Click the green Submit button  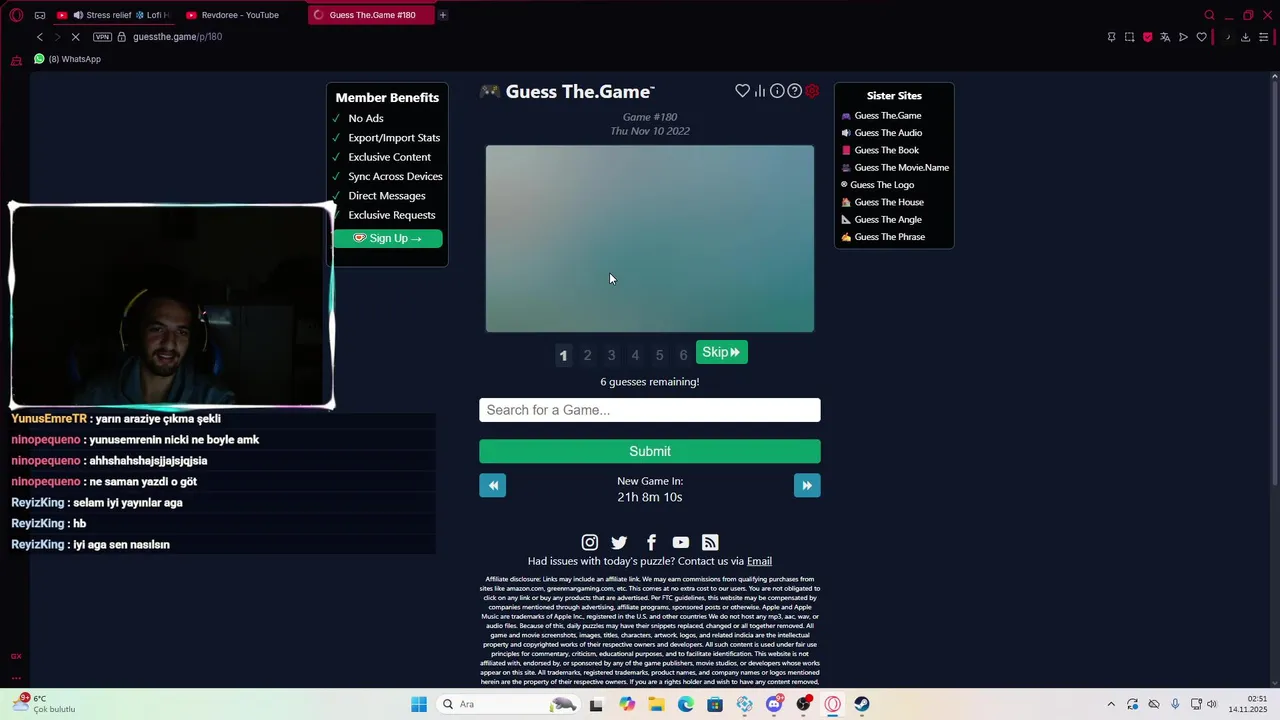(x=650, y=451)
